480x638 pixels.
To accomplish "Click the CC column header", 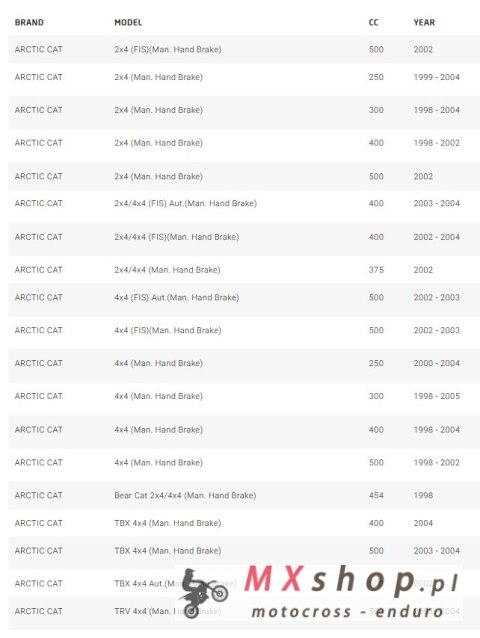I will click(373, 22).
